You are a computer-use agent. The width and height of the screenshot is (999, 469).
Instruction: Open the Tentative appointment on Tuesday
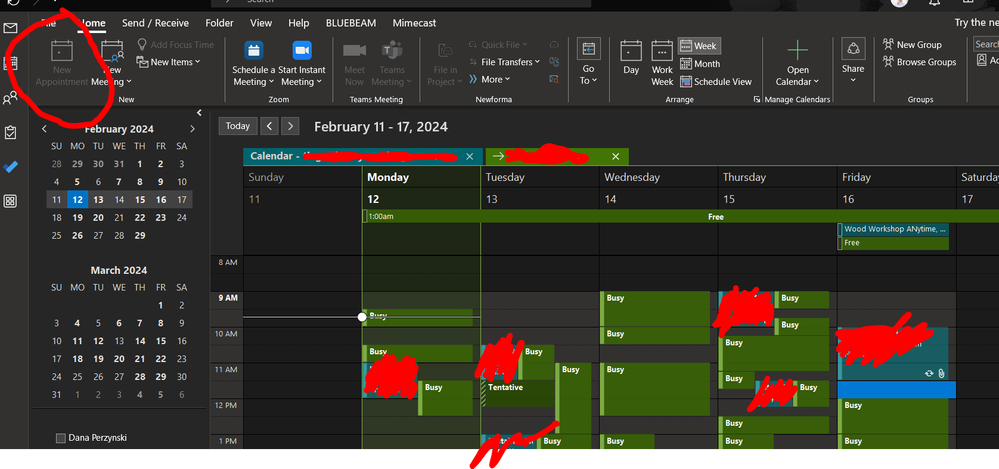coord(519,394)
